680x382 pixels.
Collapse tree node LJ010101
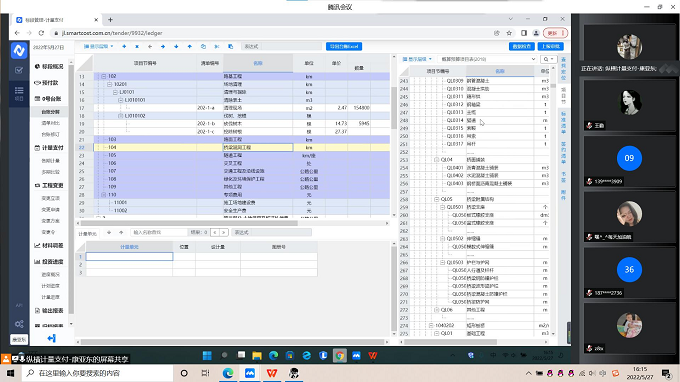[x=121, y=100]
